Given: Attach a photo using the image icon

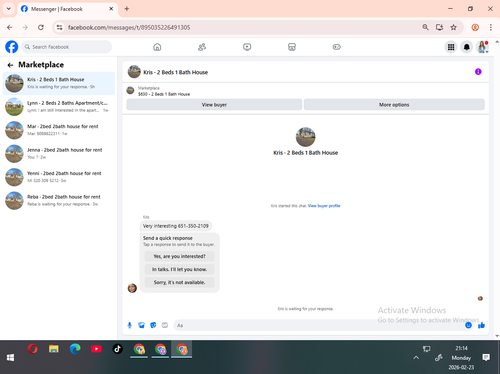Looking at the screenshot, I should [141, 325].
